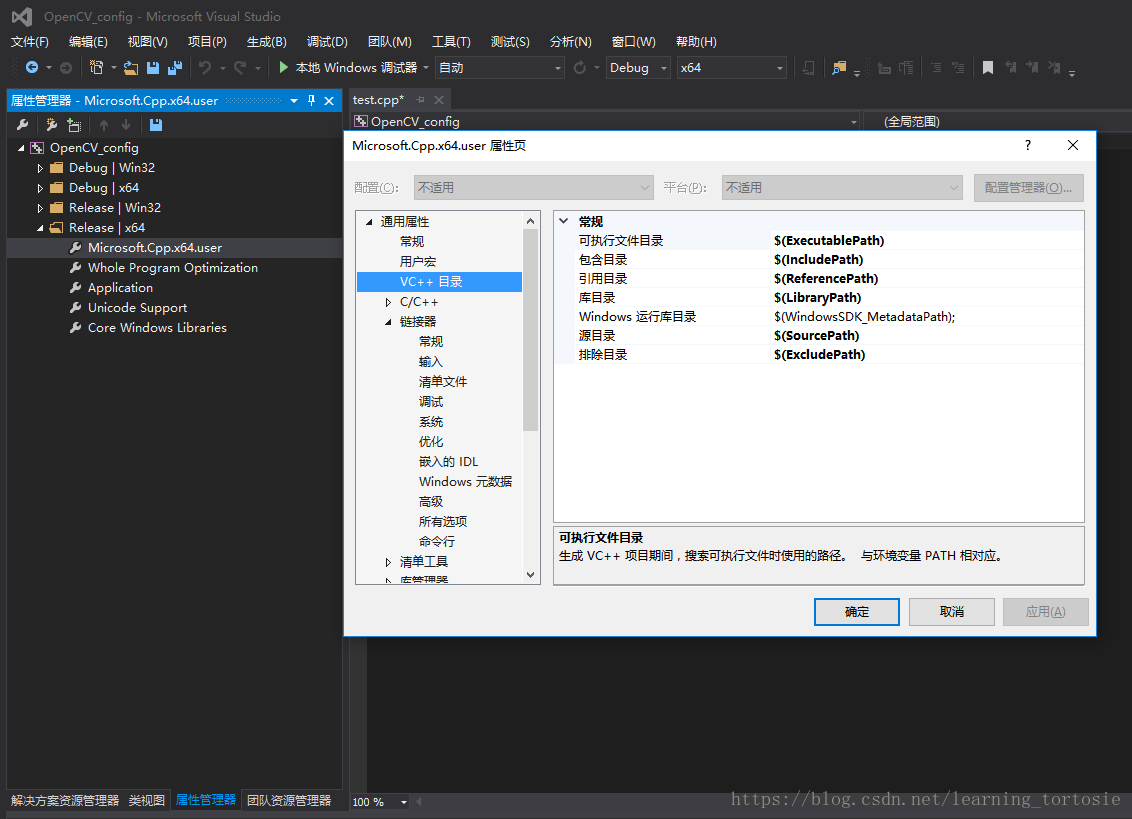This screenshot has width=1132, height=819.
Task: Select Core Windows Libraries sheet
Action: pos(157,328)
